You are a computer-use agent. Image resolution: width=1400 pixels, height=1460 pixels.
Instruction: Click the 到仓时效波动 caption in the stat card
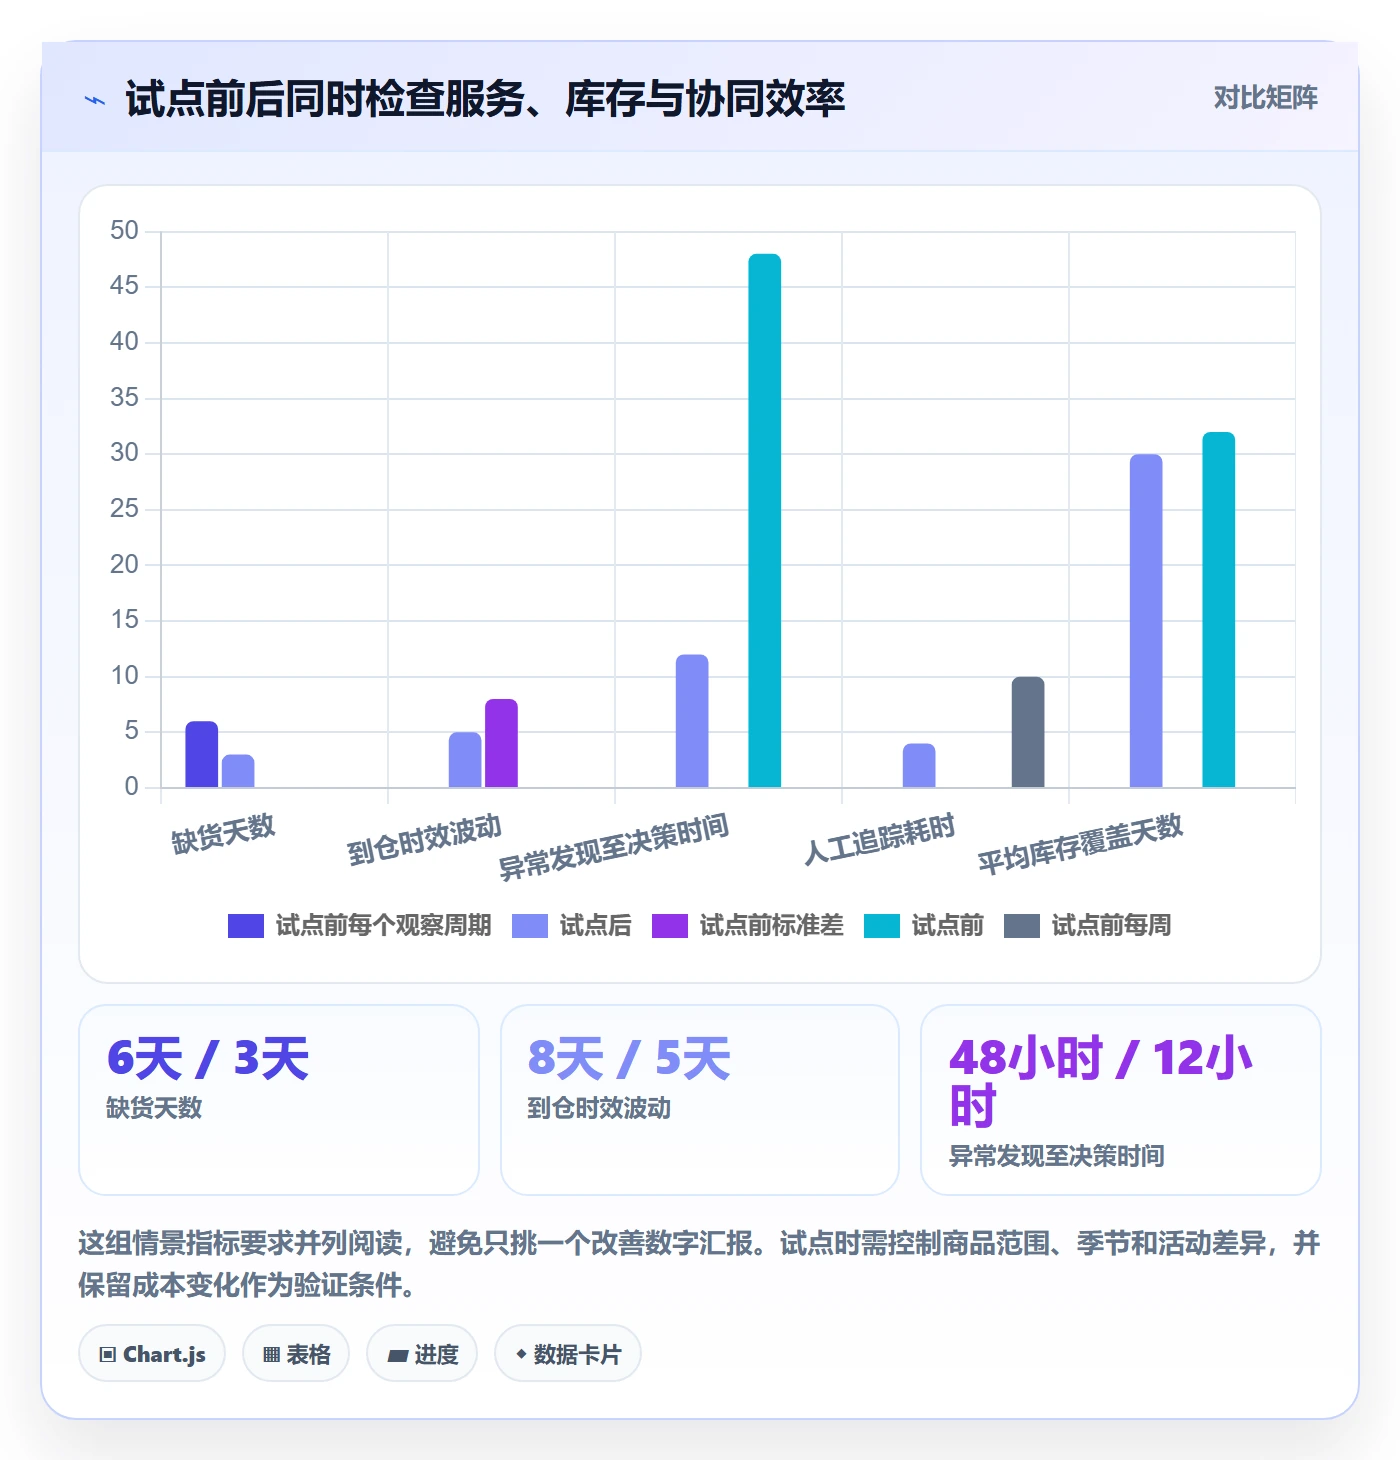coord(599,1108)
